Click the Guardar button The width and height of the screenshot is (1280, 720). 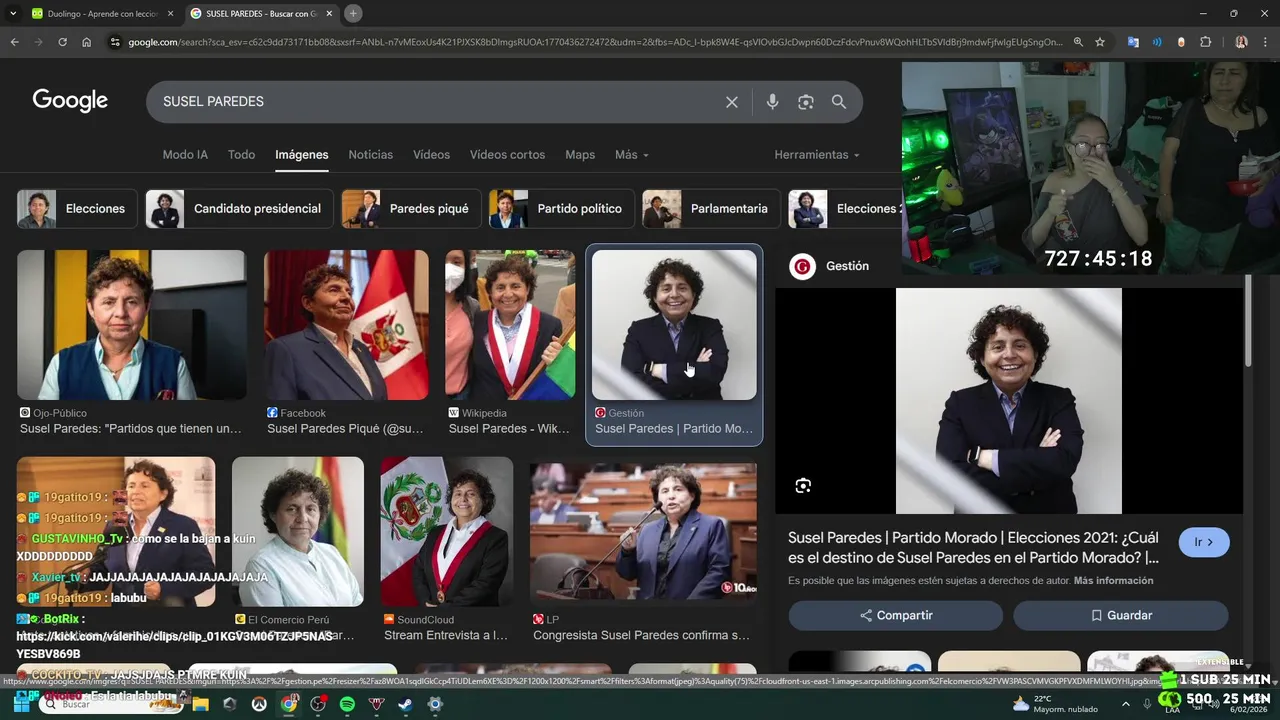click(x=1120, y=615)
